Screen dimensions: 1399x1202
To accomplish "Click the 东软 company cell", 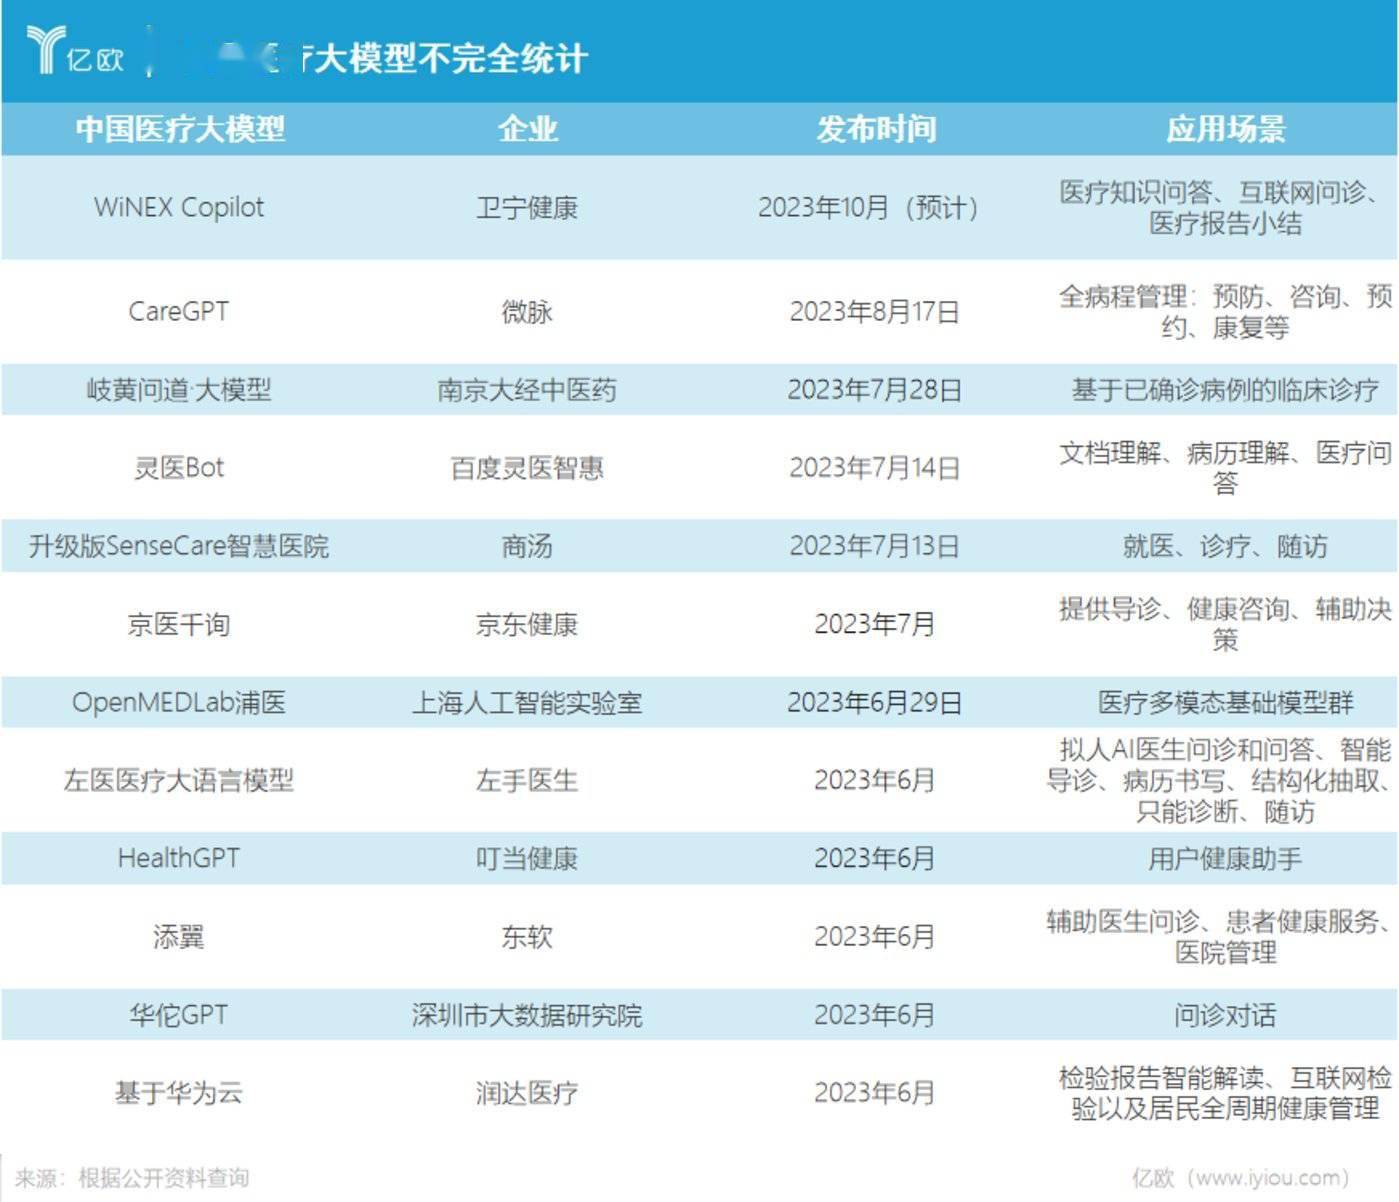I will [x=527, y=937].
